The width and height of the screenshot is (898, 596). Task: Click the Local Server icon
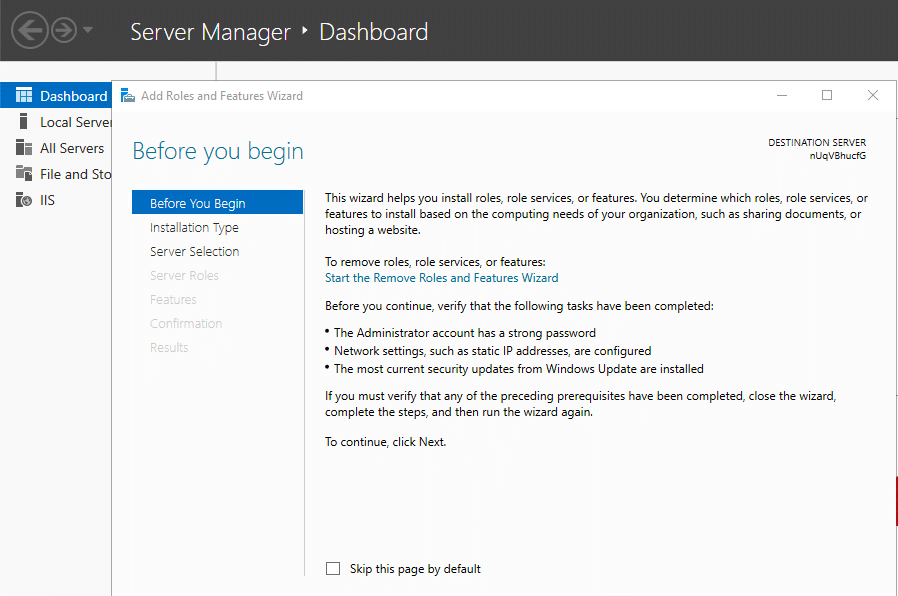coord(24,122)
